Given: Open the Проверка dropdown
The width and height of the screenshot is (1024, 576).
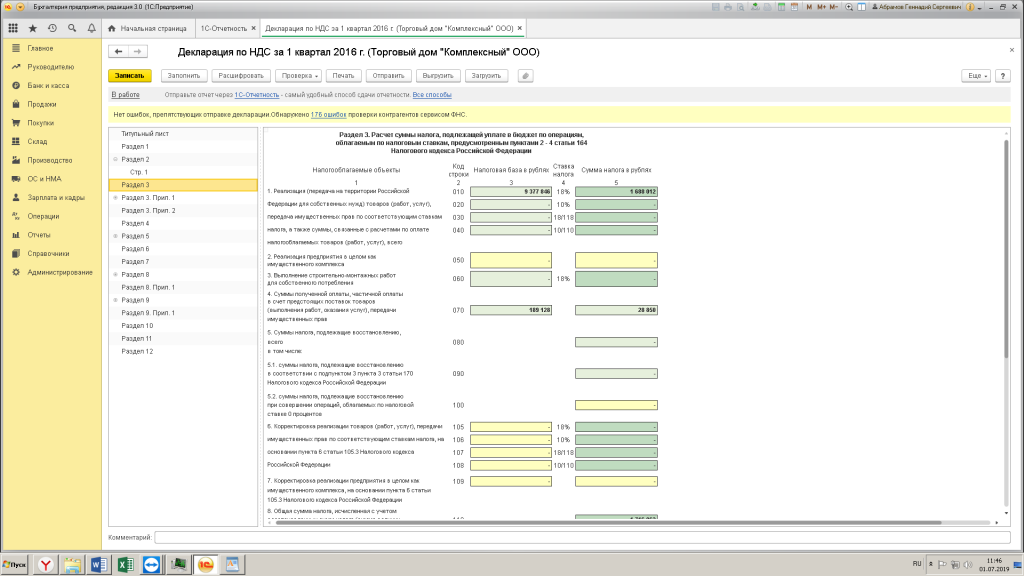Looking at the screenshot, I should click(x=298, y=76).
